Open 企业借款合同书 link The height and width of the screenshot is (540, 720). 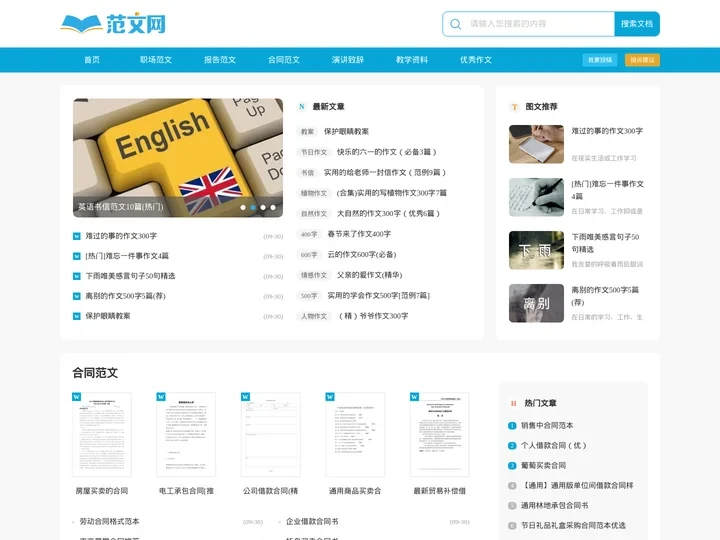tap(312, 522)
